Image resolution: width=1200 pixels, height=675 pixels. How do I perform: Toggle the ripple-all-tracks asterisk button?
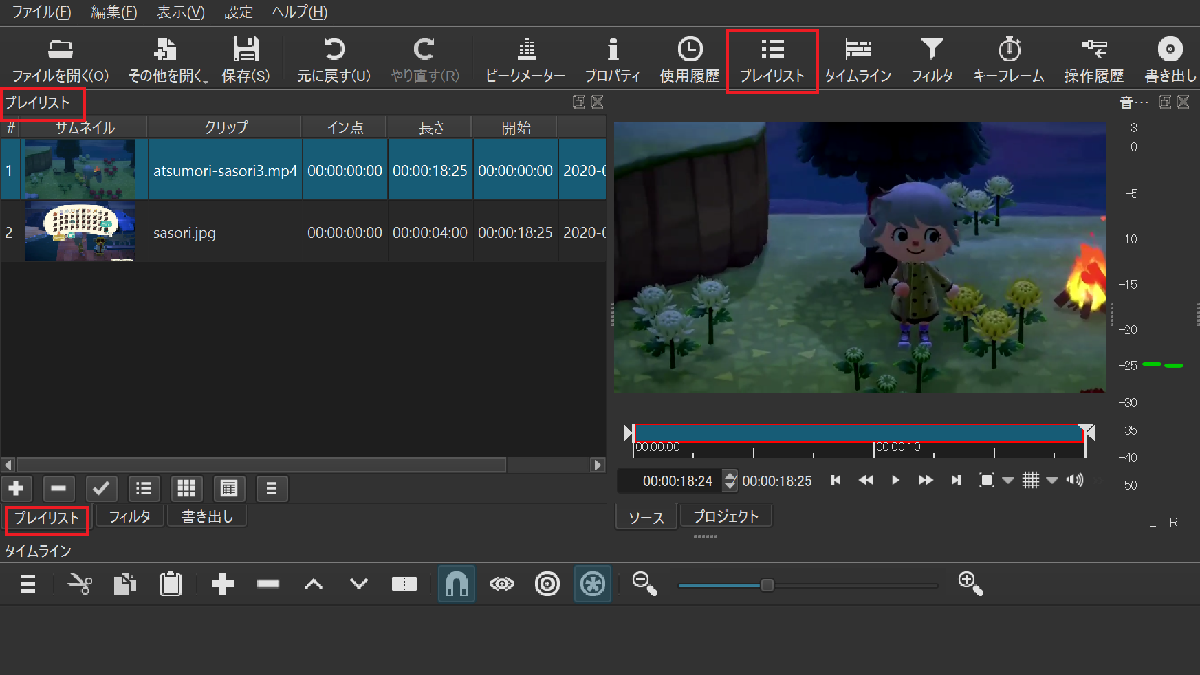pos(593,585)
